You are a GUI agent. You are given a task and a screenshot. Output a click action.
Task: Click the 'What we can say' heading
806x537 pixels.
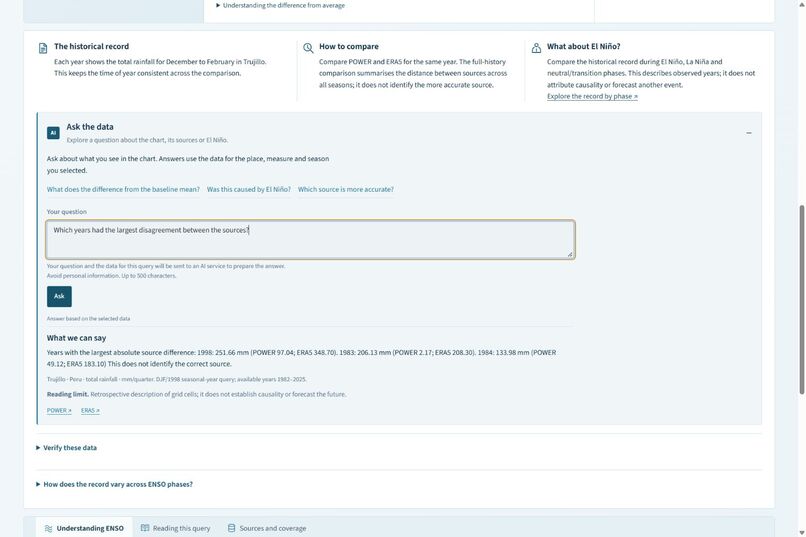(77, 338)
